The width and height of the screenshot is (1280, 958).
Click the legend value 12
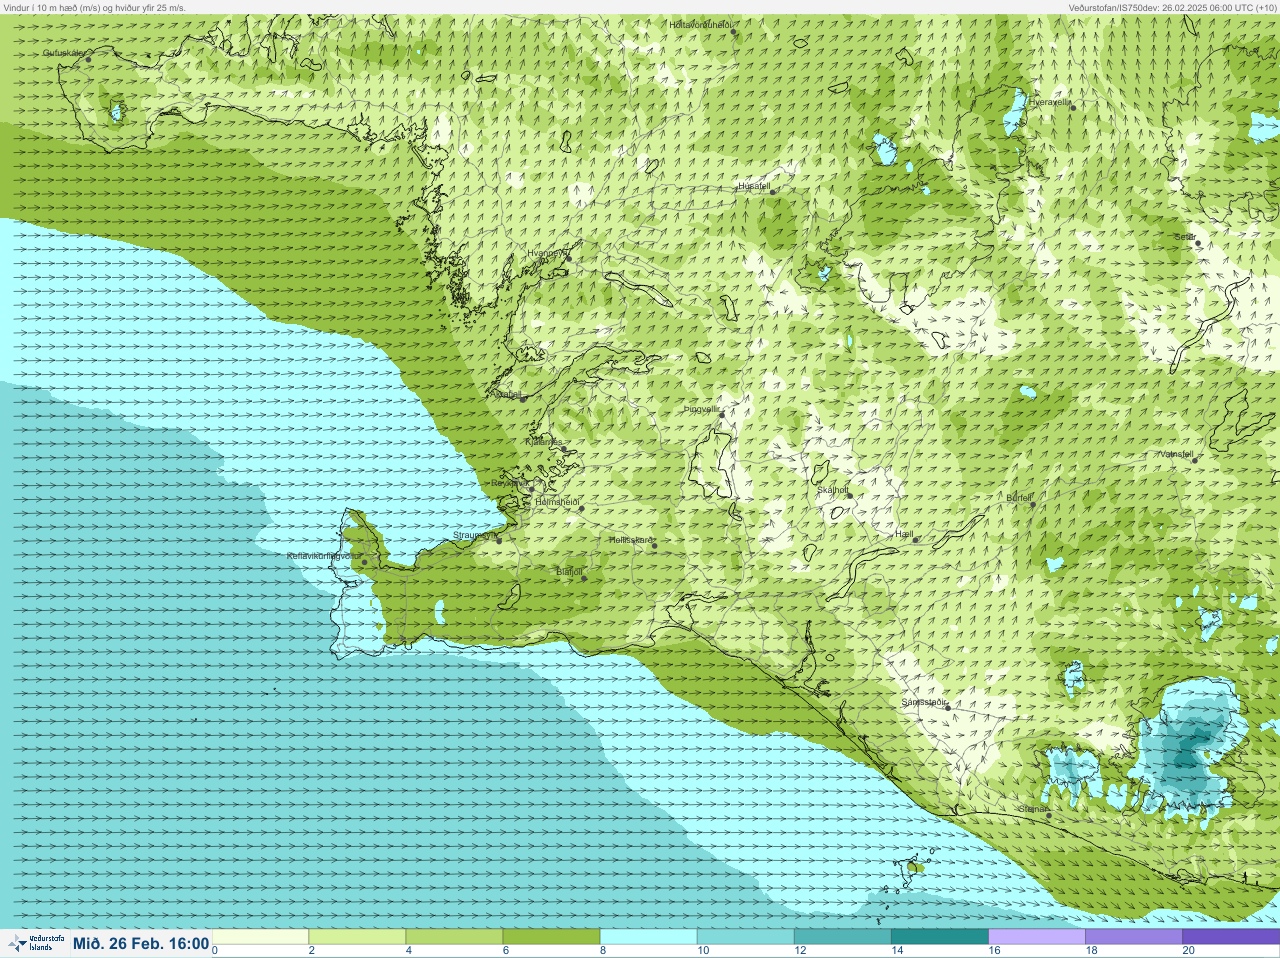tap(800, 951)
